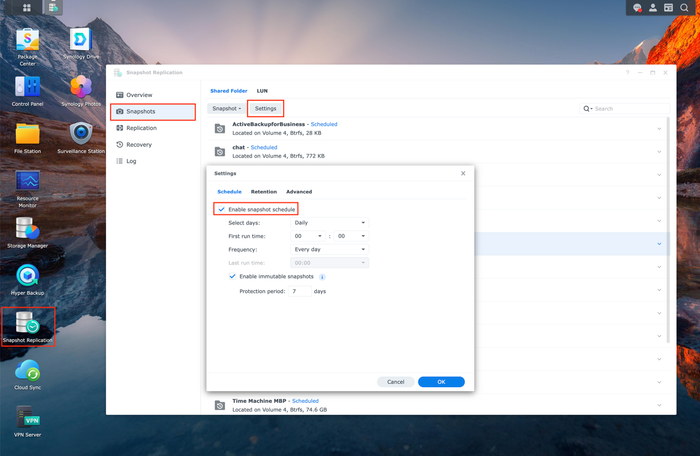
Task: Open Log in the sidebar
Action: click(153, 161)
